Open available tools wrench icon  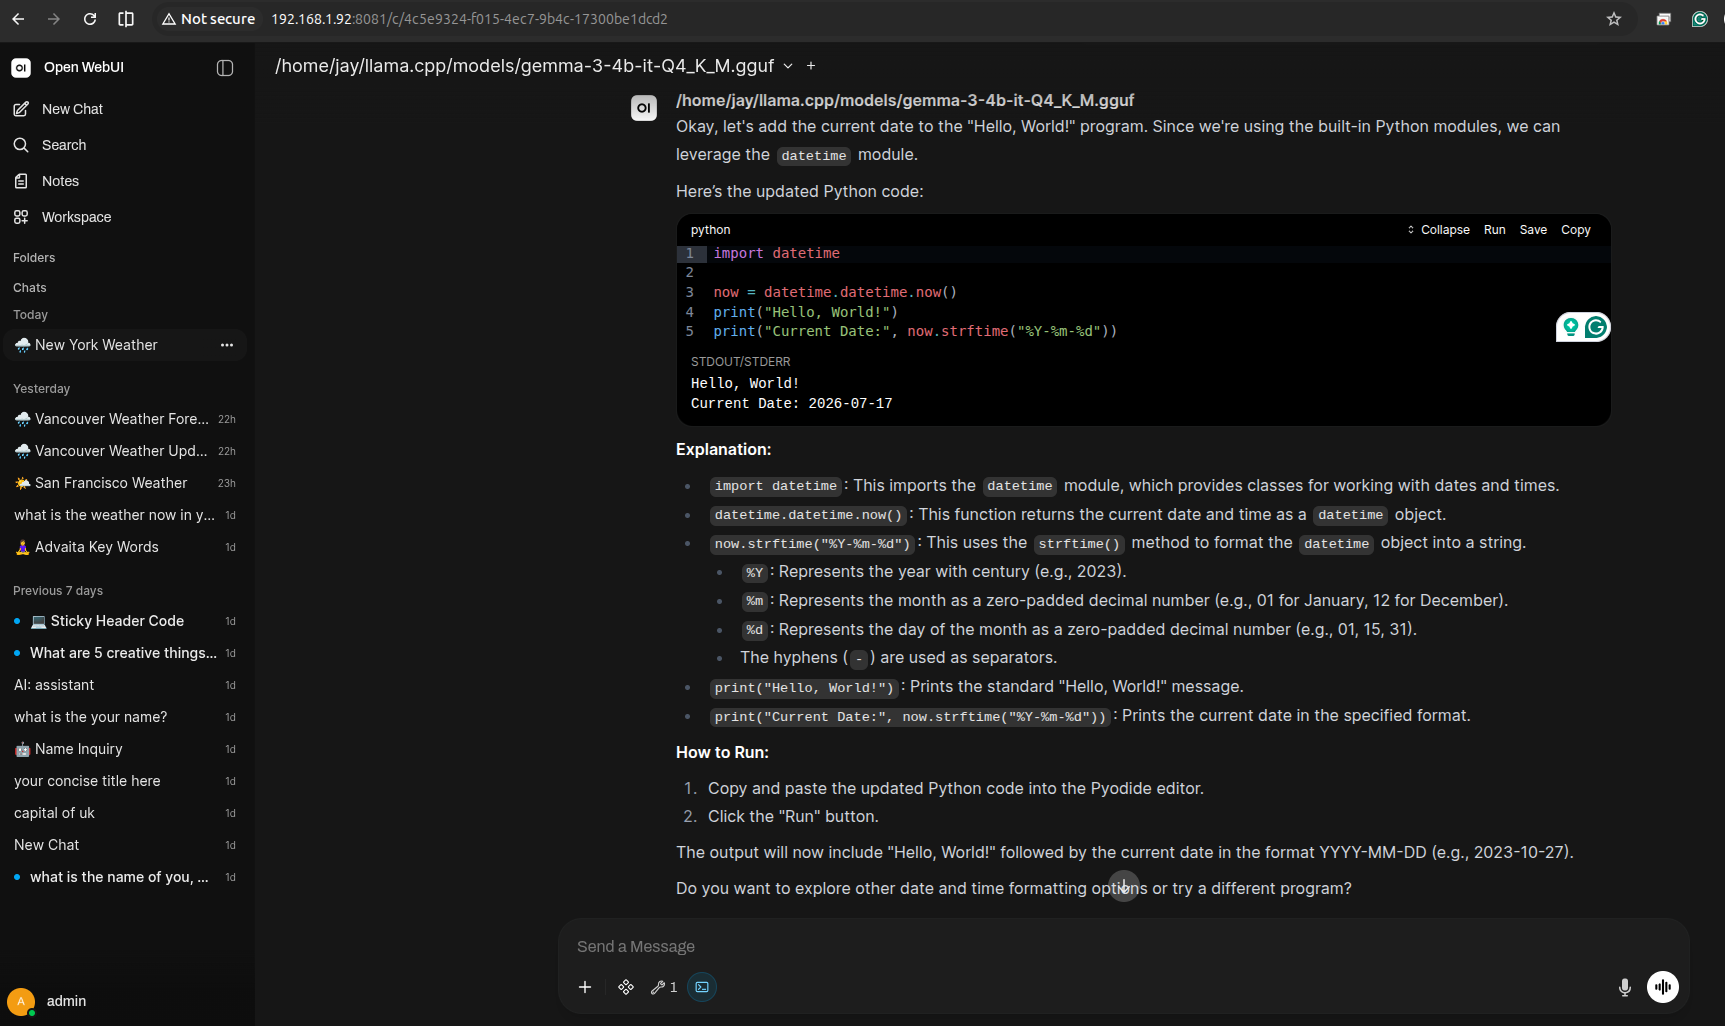(x=663, y=987)
